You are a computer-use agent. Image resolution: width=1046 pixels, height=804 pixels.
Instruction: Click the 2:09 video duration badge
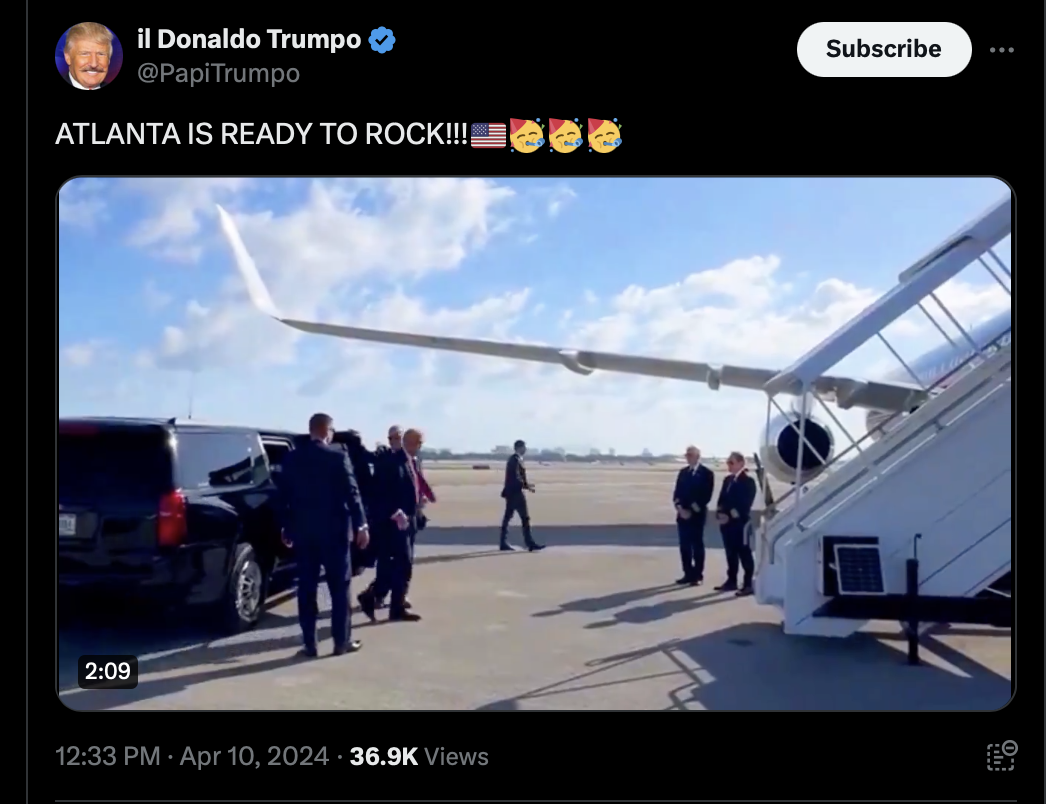108,671
